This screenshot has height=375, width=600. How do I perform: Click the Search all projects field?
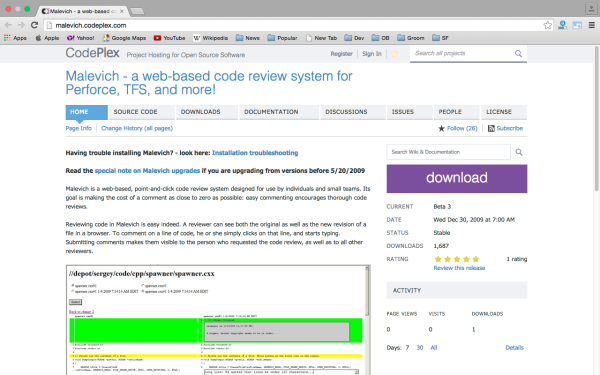pos(462,54)
